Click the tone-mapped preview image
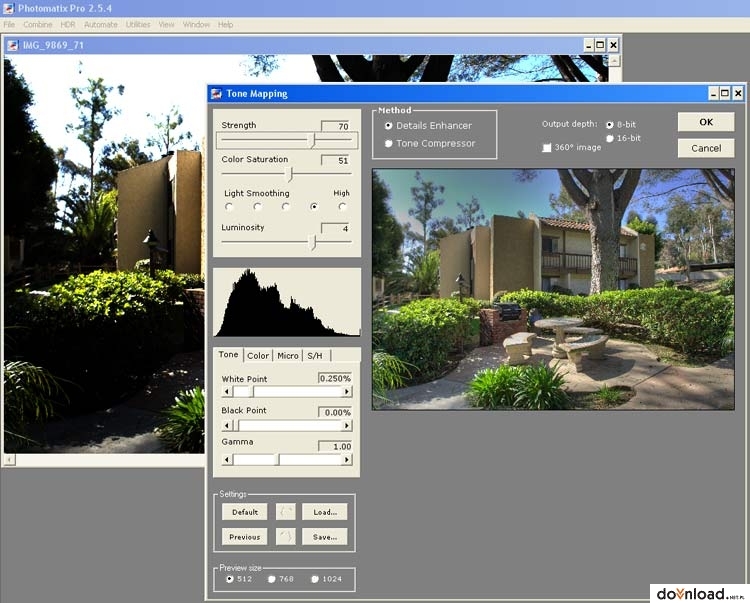750x603 pixels. click(553, 289)
